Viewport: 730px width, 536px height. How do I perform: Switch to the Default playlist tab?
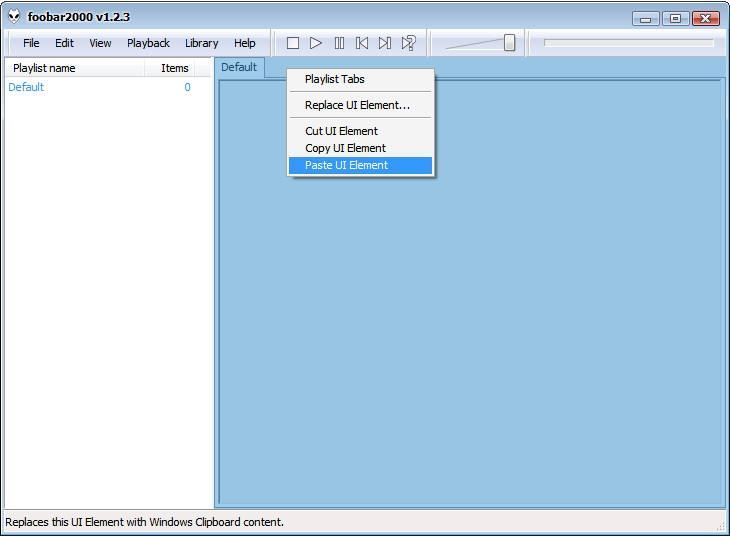(x=239, y=68)
